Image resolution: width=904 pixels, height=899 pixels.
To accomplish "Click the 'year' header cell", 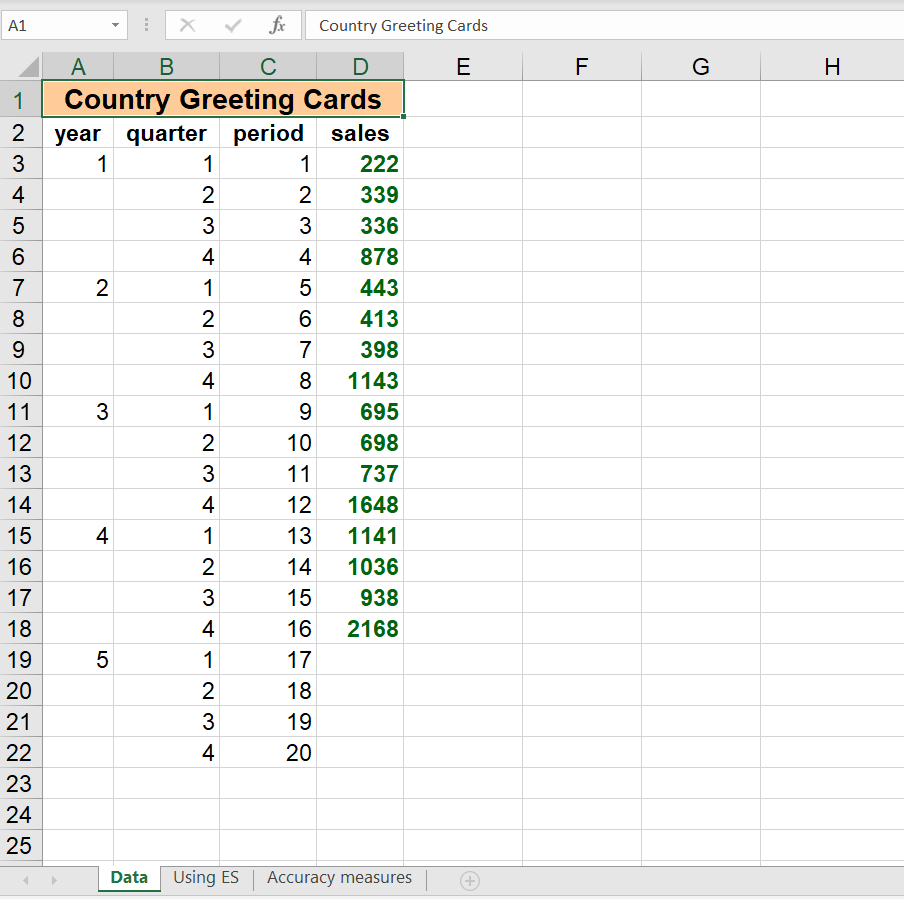I will point(78,133).
